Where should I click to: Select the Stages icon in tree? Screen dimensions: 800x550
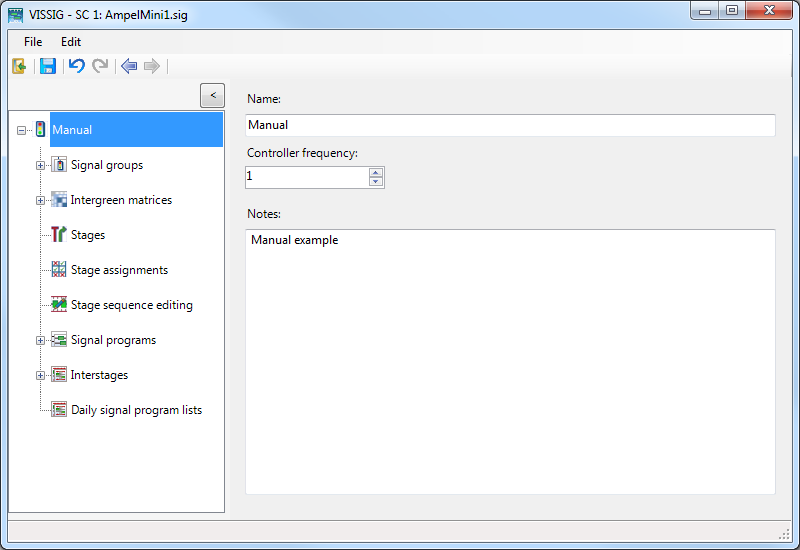coord(59,235)
